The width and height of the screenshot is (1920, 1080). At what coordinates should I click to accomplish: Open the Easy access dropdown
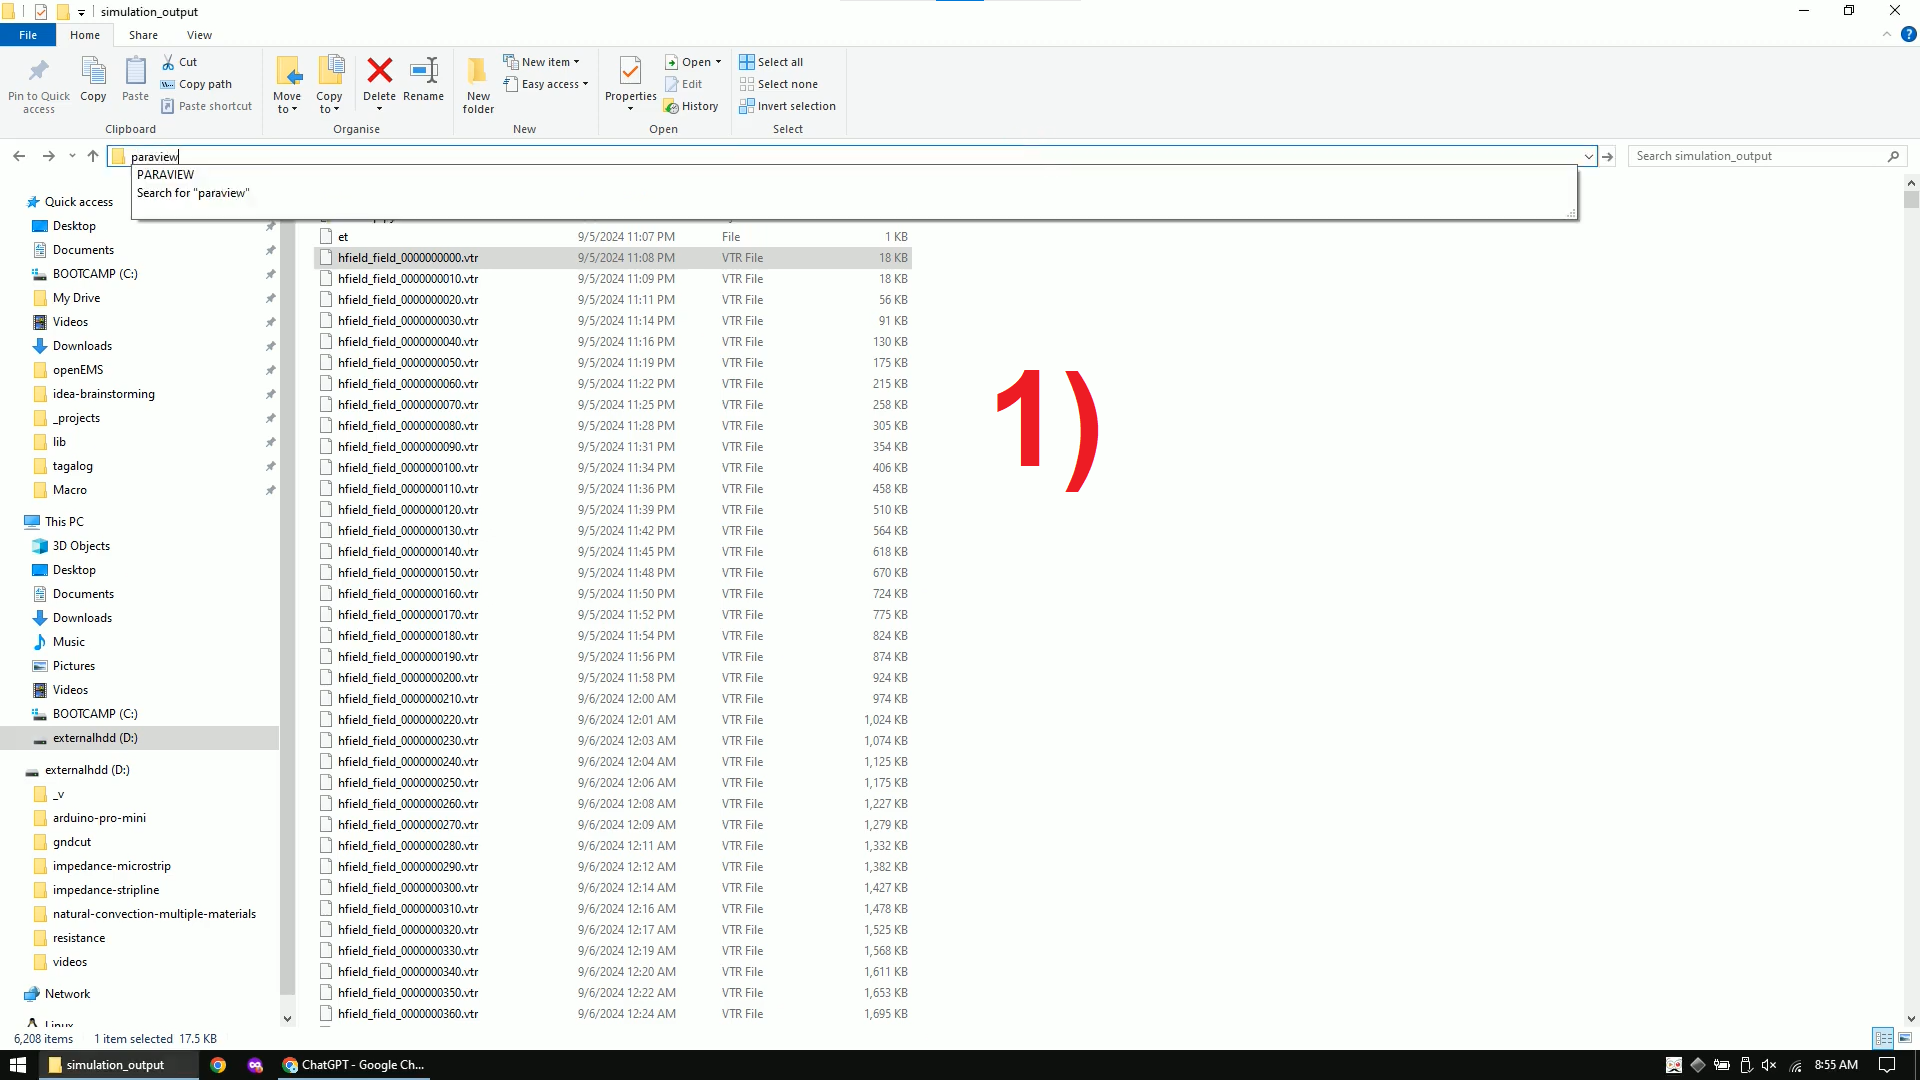[x=546, y=84]
